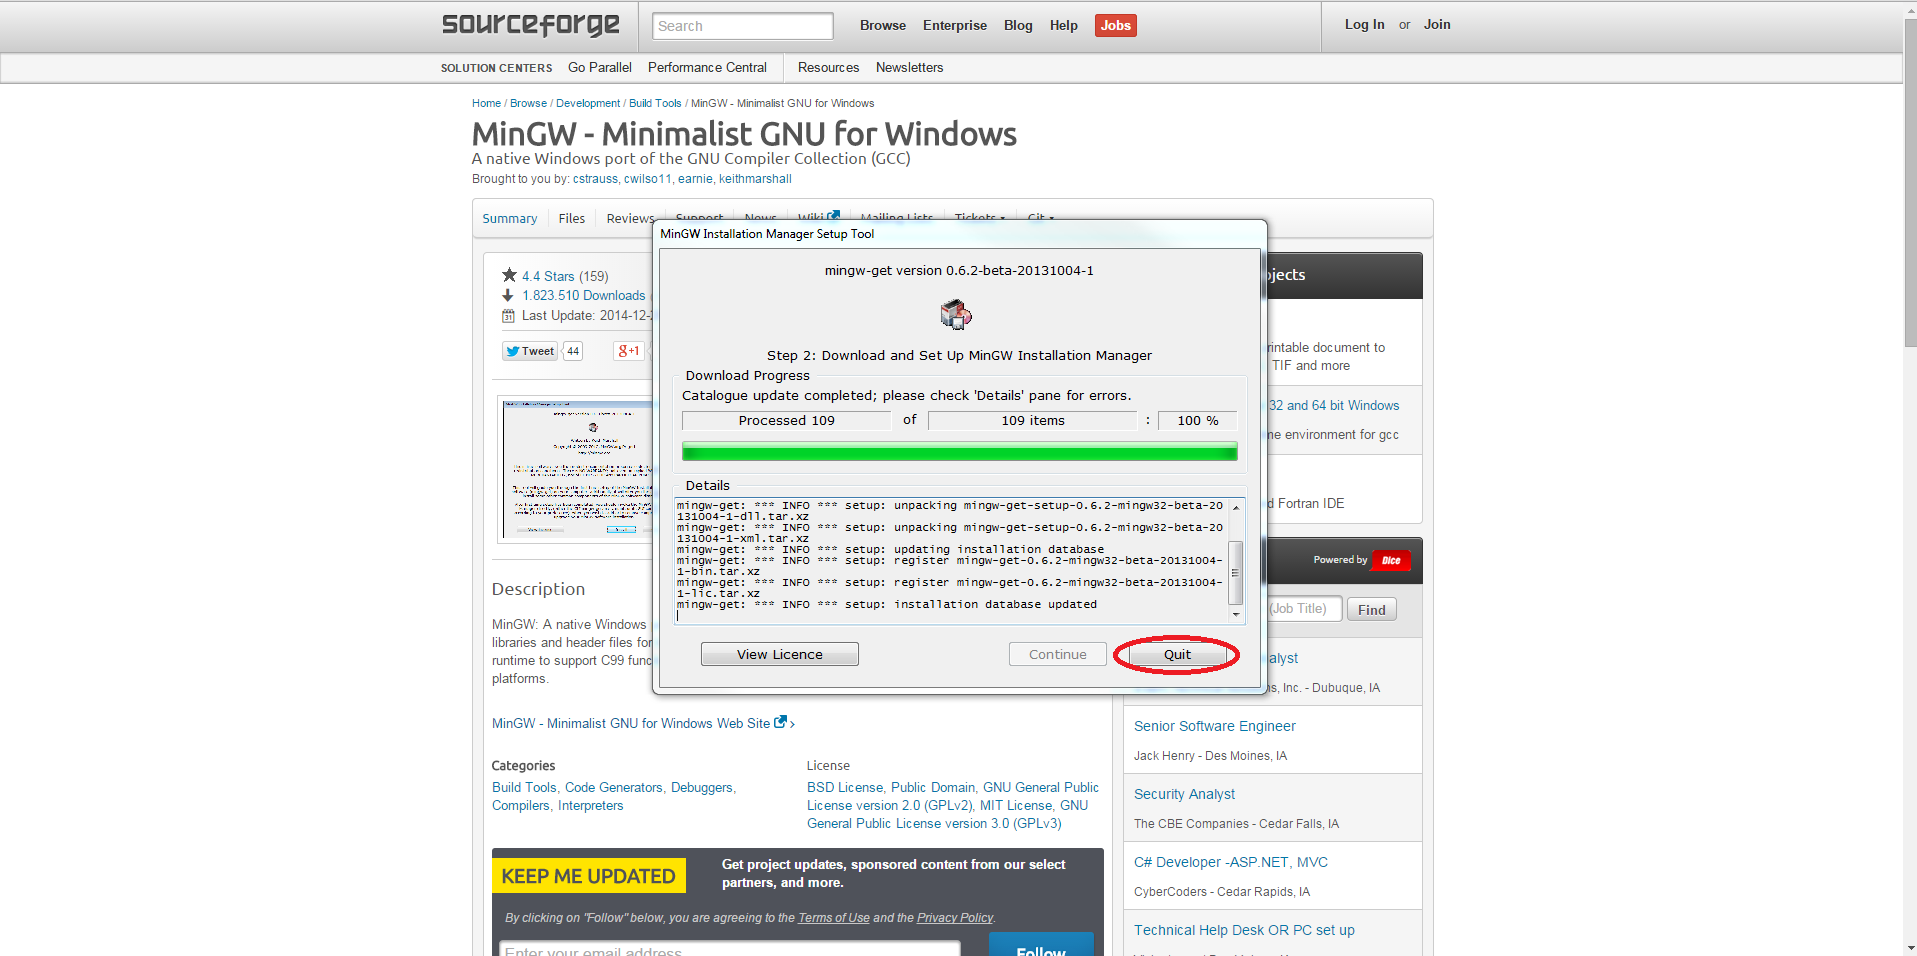The image size is (1917, 956).
Task: Click the external link icon after Web Site
Action: (781, 722)
